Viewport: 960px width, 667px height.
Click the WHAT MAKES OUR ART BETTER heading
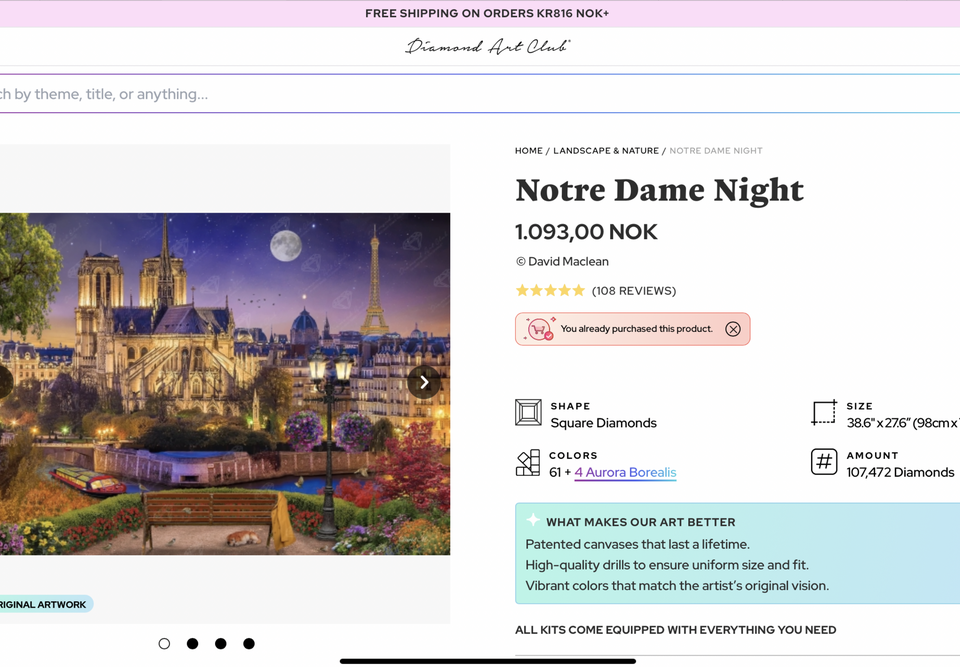point(640,522)
